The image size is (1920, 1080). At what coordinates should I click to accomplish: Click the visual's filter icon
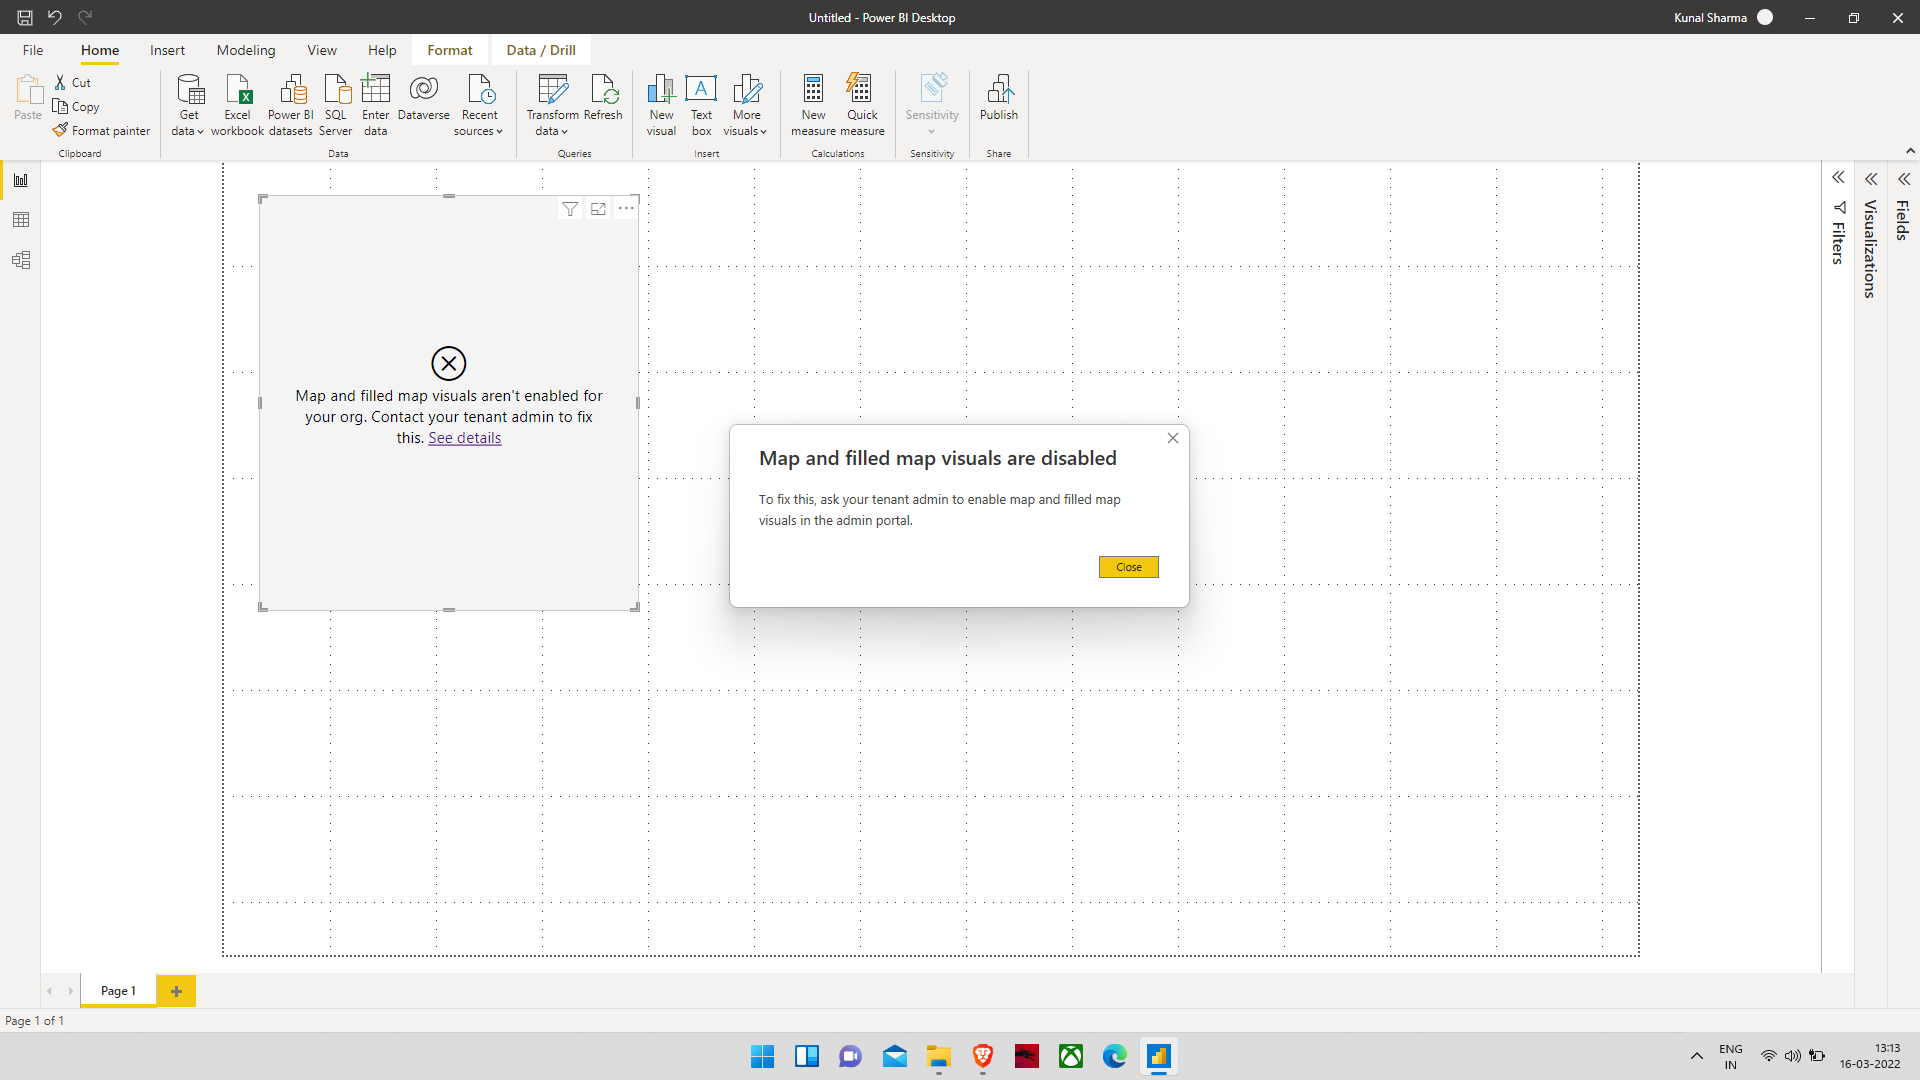coord(570,209)
